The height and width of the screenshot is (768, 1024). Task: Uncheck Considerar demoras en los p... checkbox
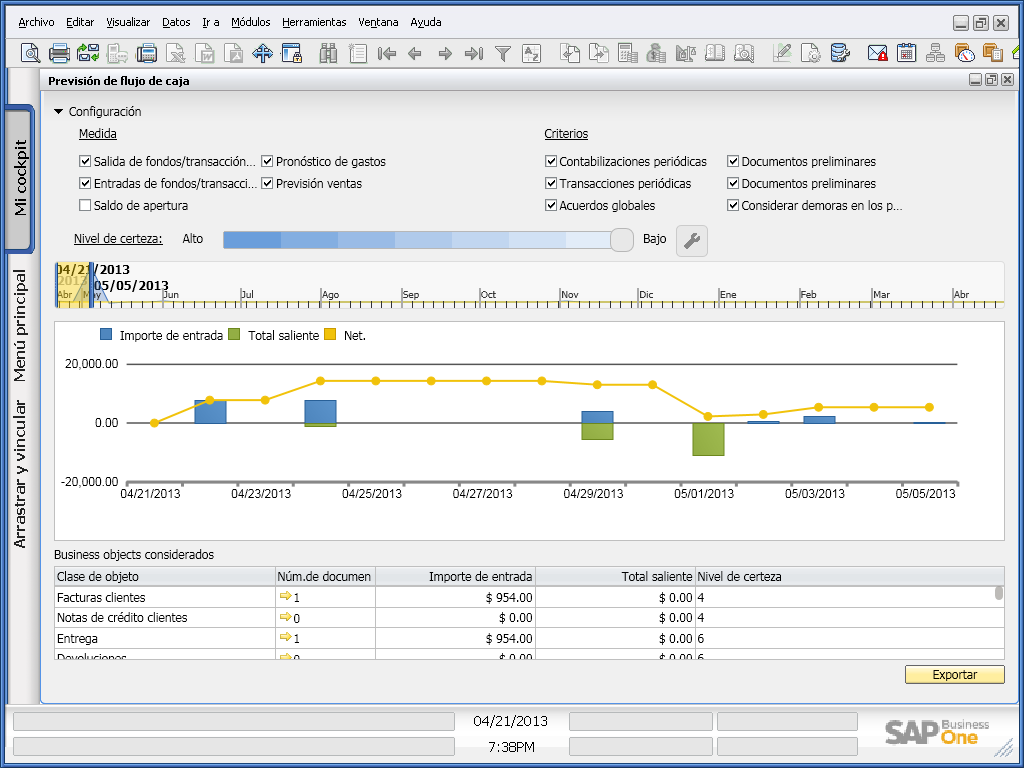[x=733, y=205]
